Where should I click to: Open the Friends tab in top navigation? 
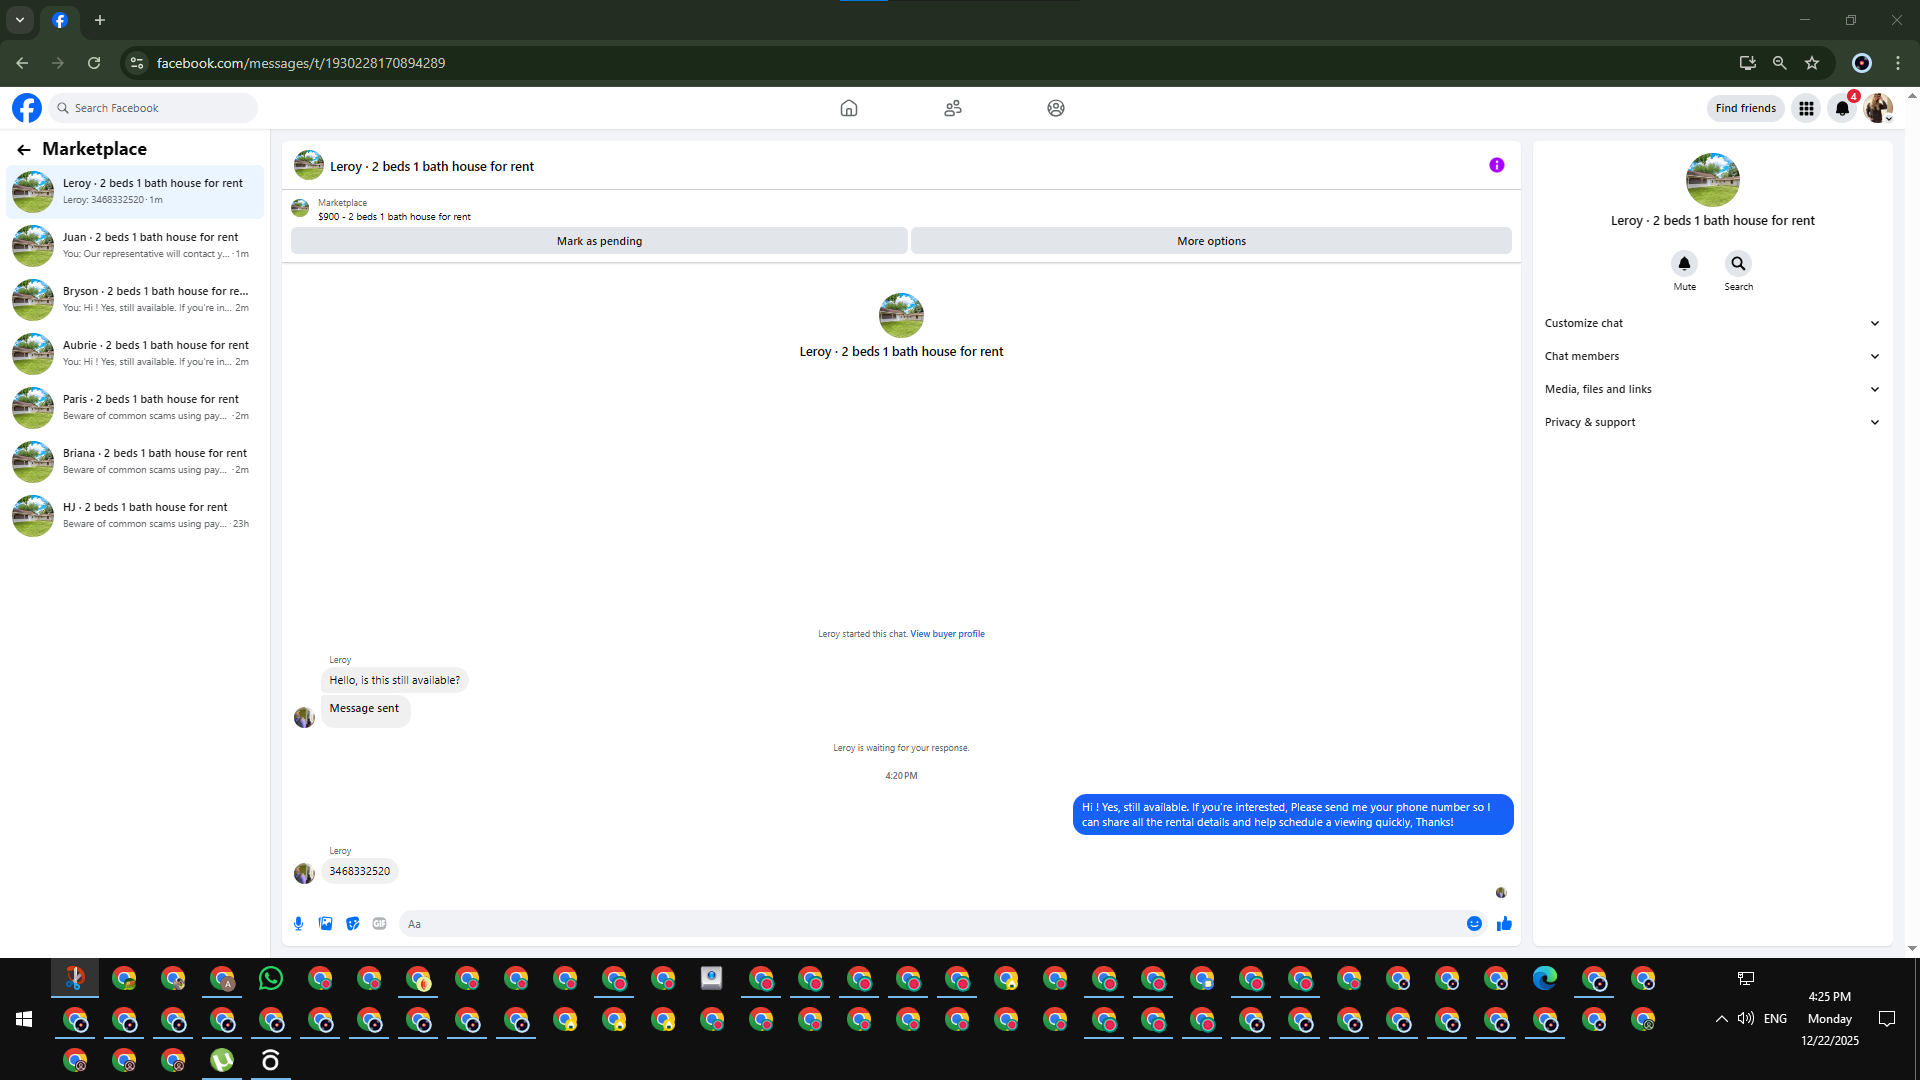[952, 108]
